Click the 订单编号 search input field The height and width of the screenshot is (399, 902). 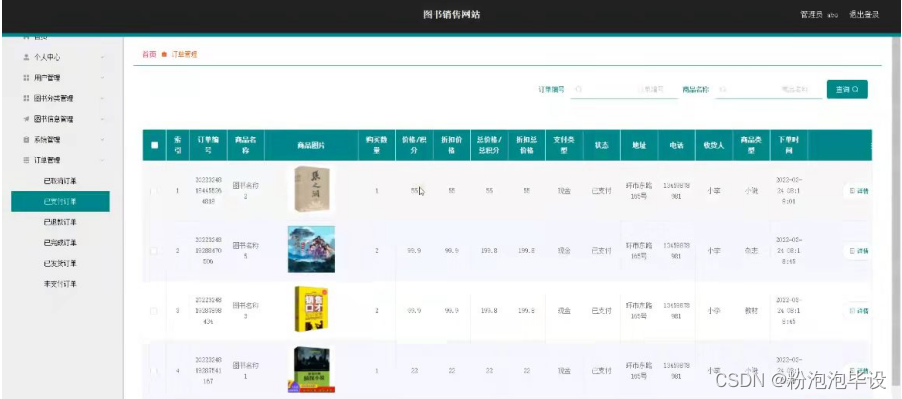(624, 90)
